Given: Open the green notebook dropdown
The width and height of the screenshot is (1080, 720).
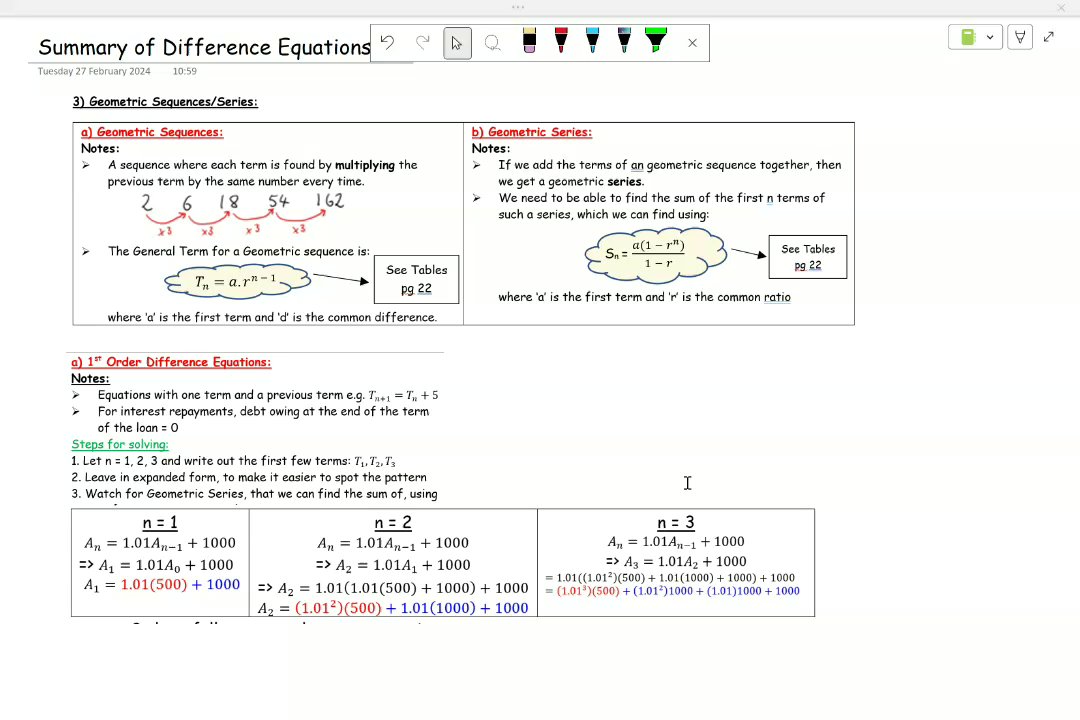Looking at the screenshot, I should (975, 37).
